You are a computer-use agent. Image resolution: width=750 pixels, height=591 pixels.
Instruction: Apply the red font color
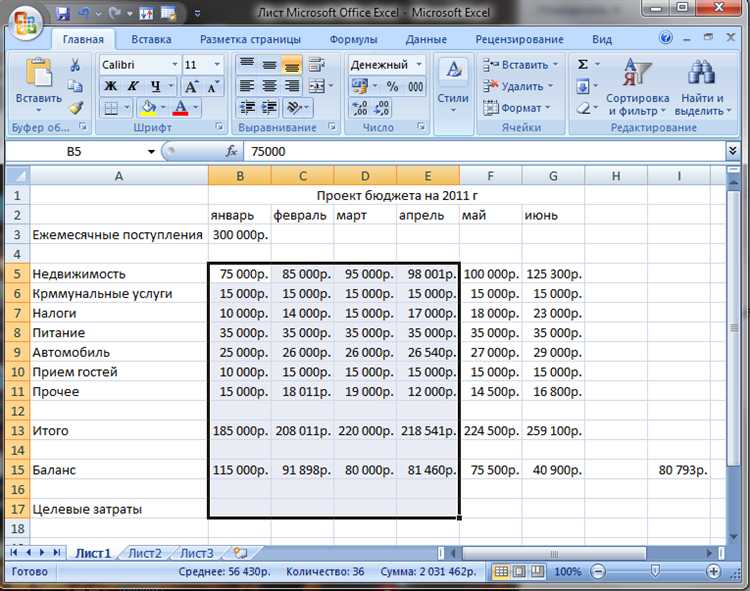(180, 108)
